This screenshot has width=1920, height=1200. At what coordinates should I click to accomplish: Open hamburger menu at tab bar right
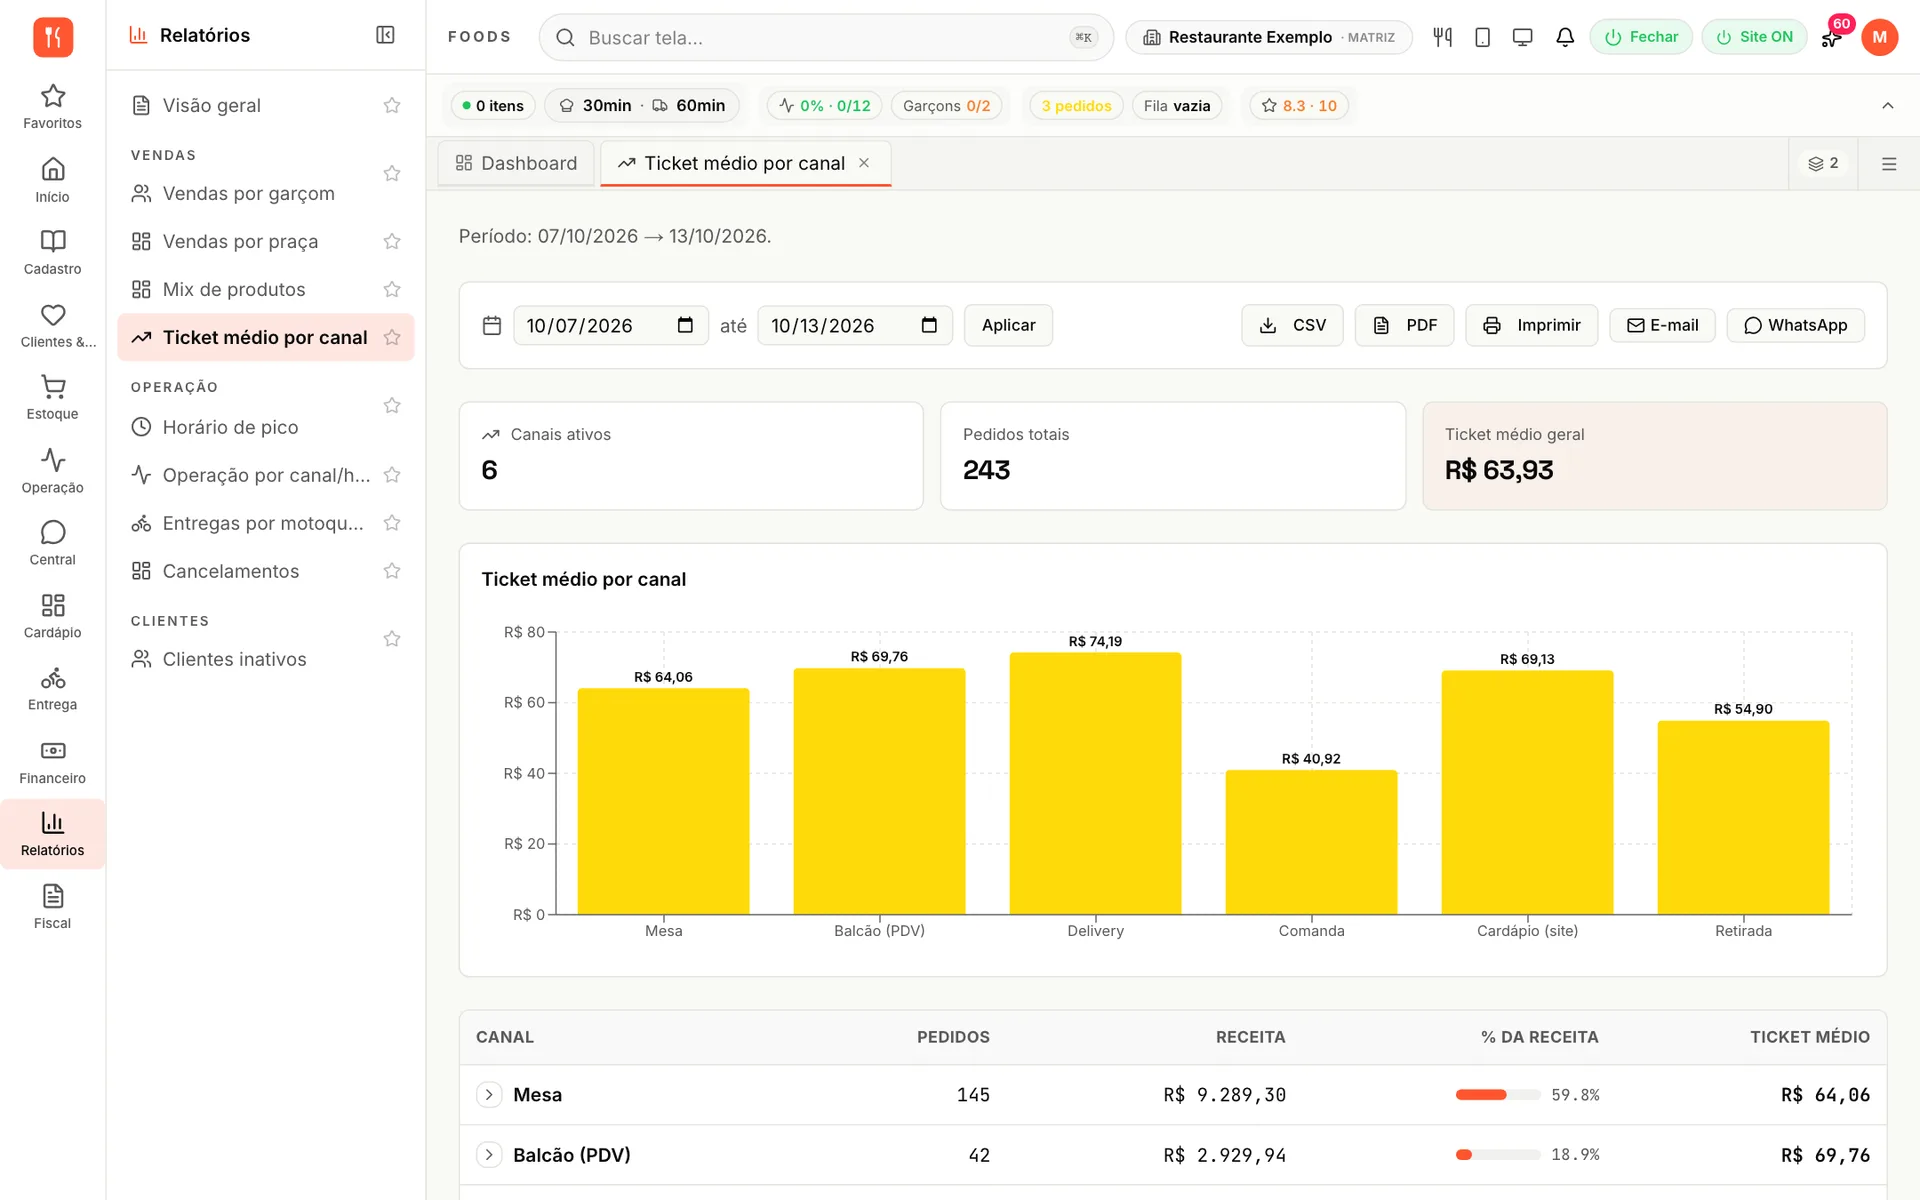pyautogui.click(x=1889, y=163)
